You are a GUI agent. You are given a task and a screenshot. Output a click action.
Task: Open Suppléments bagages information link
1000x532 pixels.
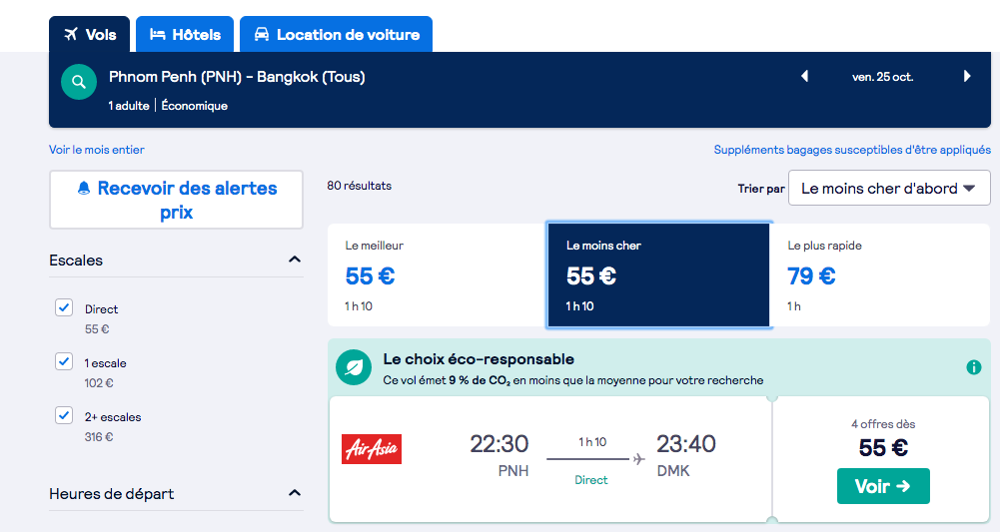[x=852, y=150]
